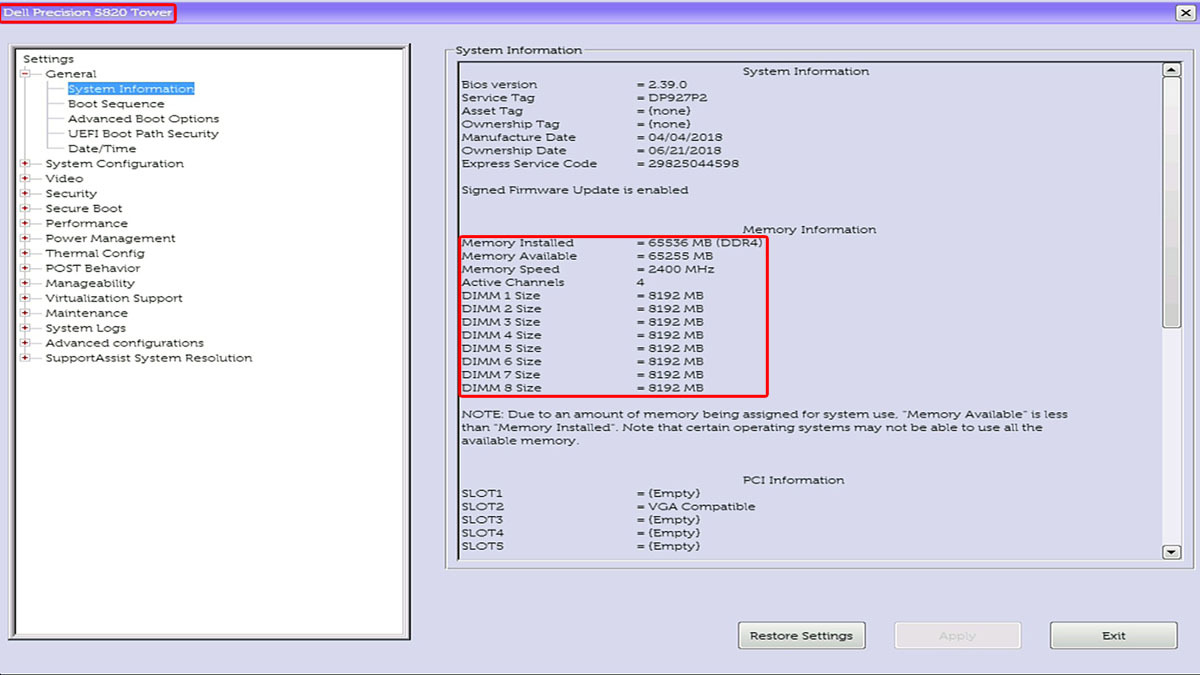Click the PCI Information heading
This screenshot has height=675, width=1200.
[x=793, y=480]
